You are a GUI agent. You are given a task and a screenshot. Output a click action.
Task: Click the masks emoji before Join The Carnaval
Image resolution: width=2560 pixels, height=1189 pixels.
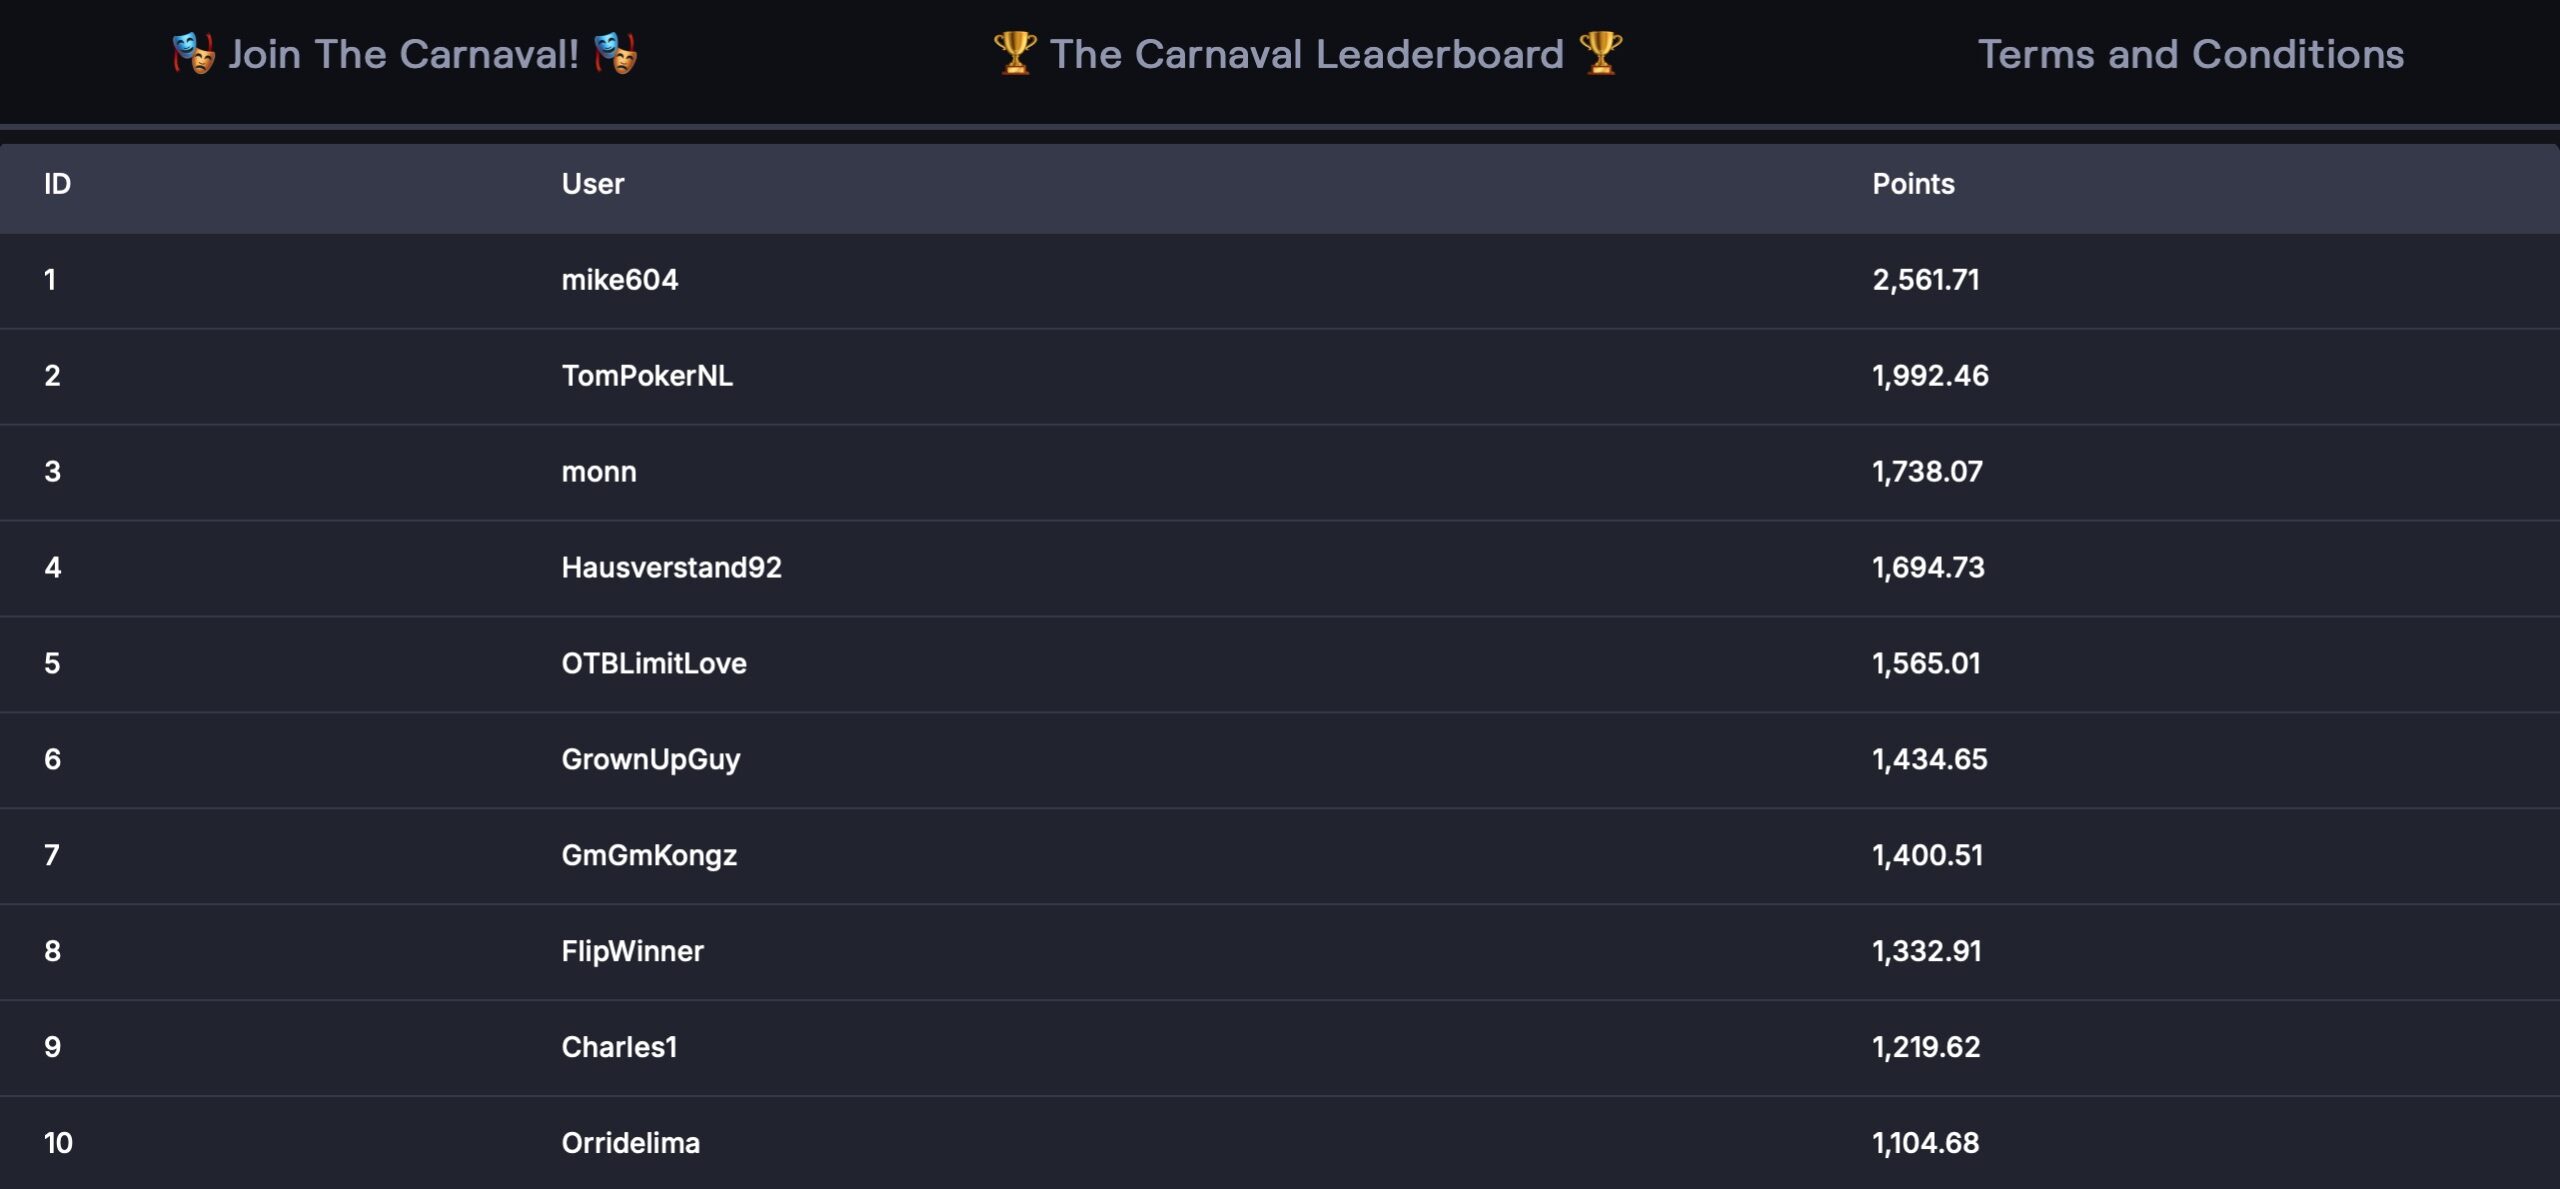193,54
